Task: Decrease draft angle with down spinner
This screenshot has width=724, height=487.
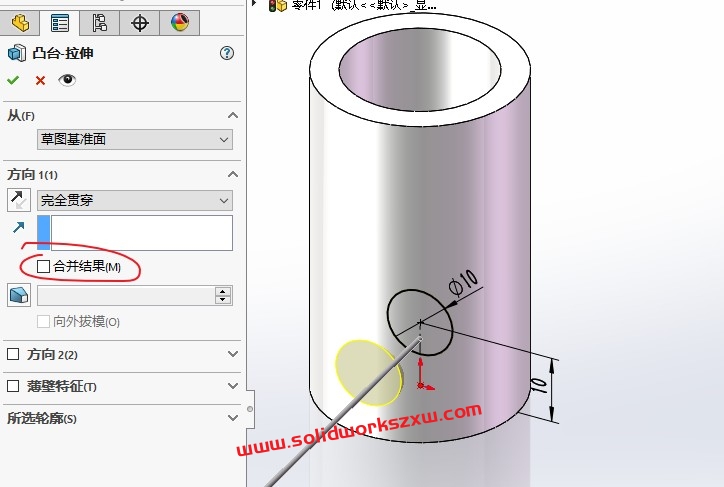Action: [223, 300]
